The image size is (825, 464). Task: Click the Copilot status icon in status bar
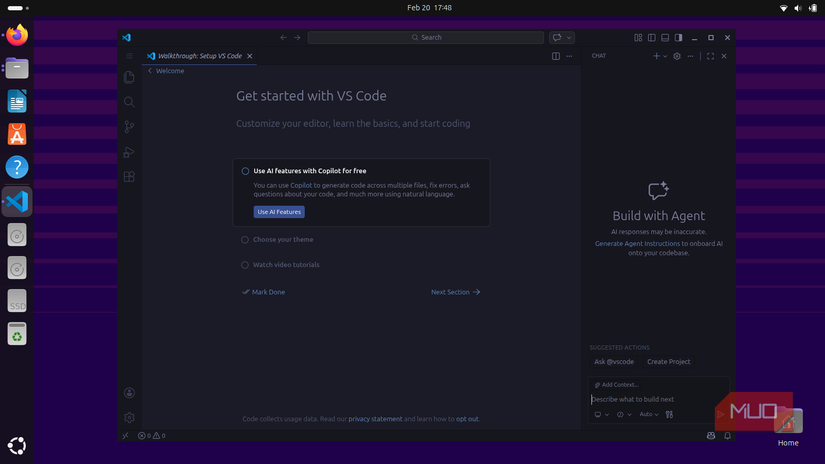pyautogui.click(x=711, y=436)
